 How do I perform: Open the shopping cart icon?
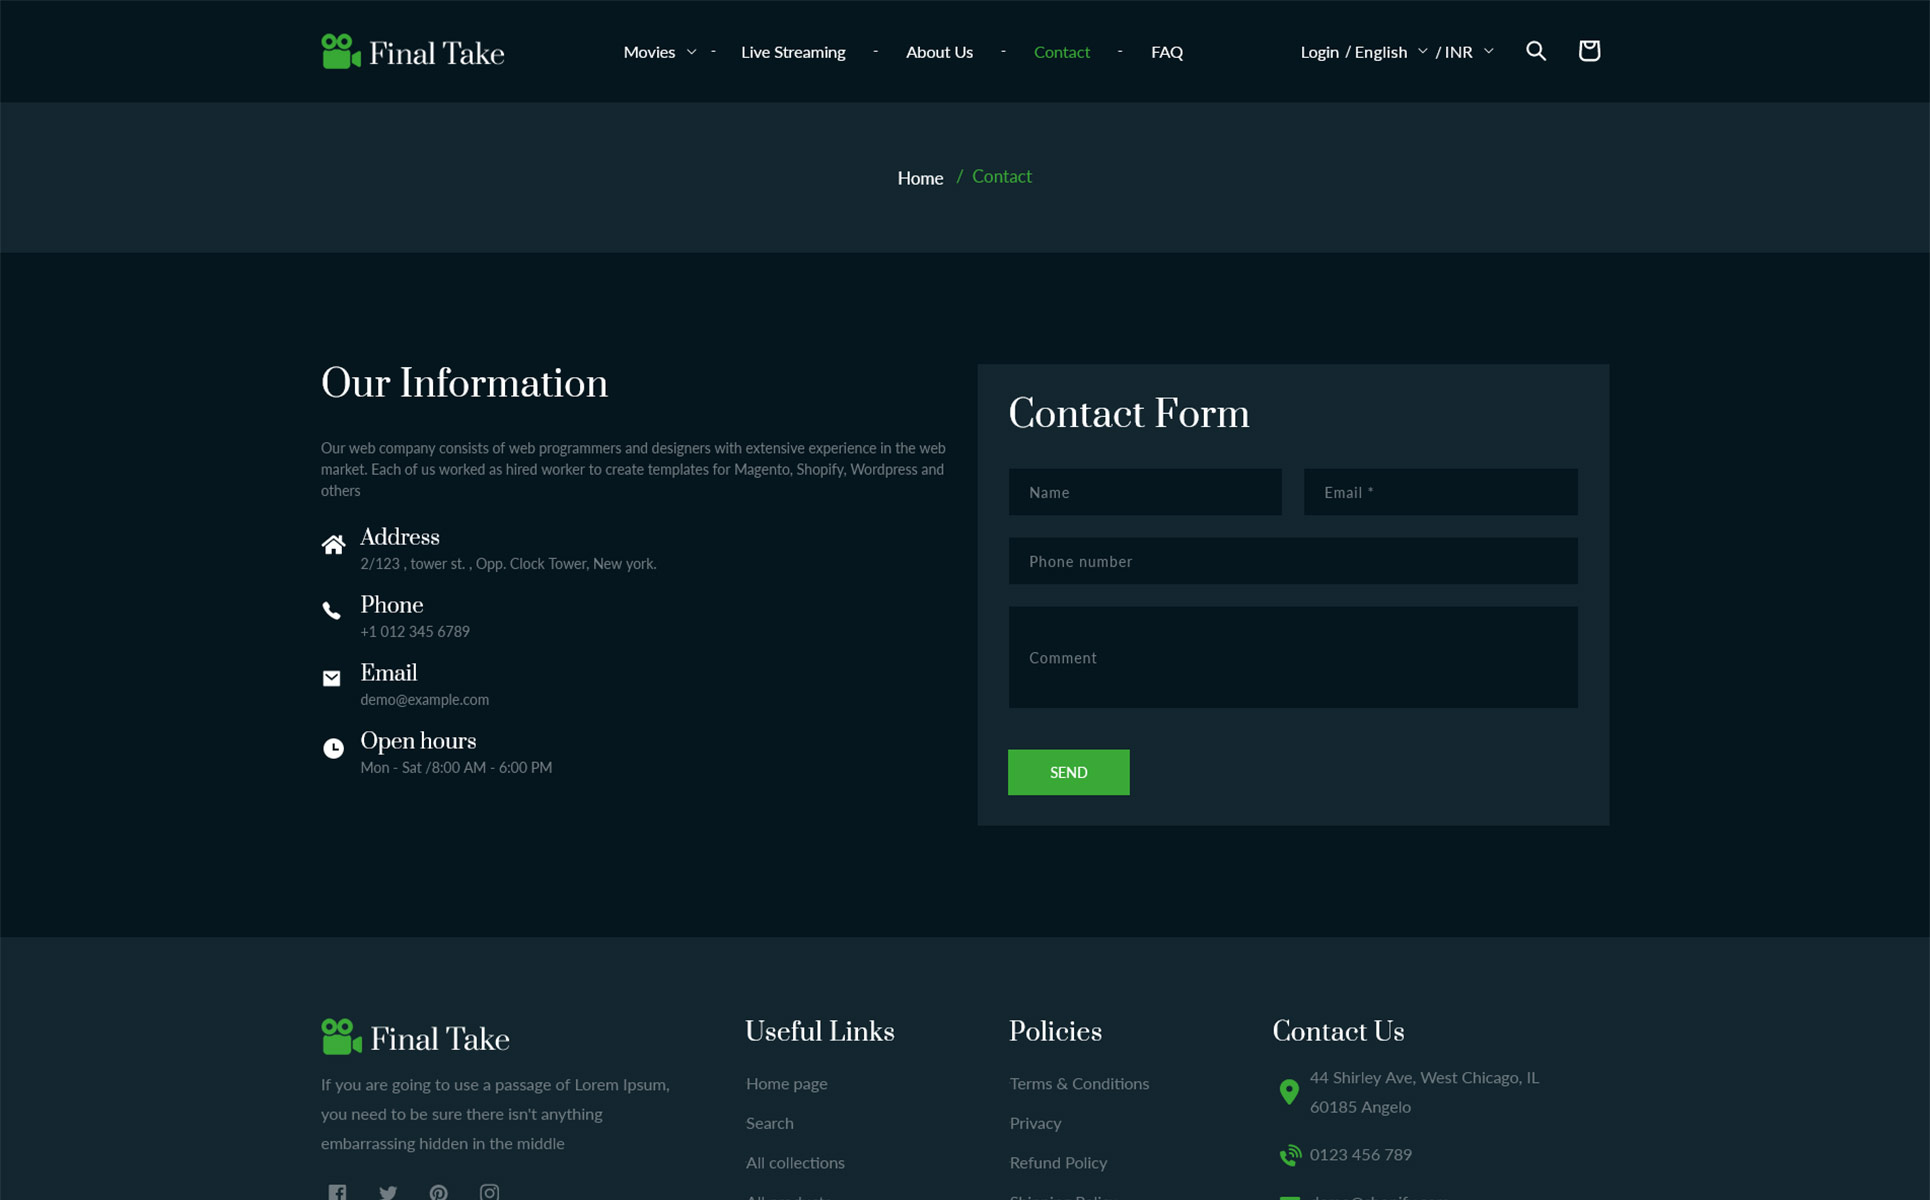1588,51
